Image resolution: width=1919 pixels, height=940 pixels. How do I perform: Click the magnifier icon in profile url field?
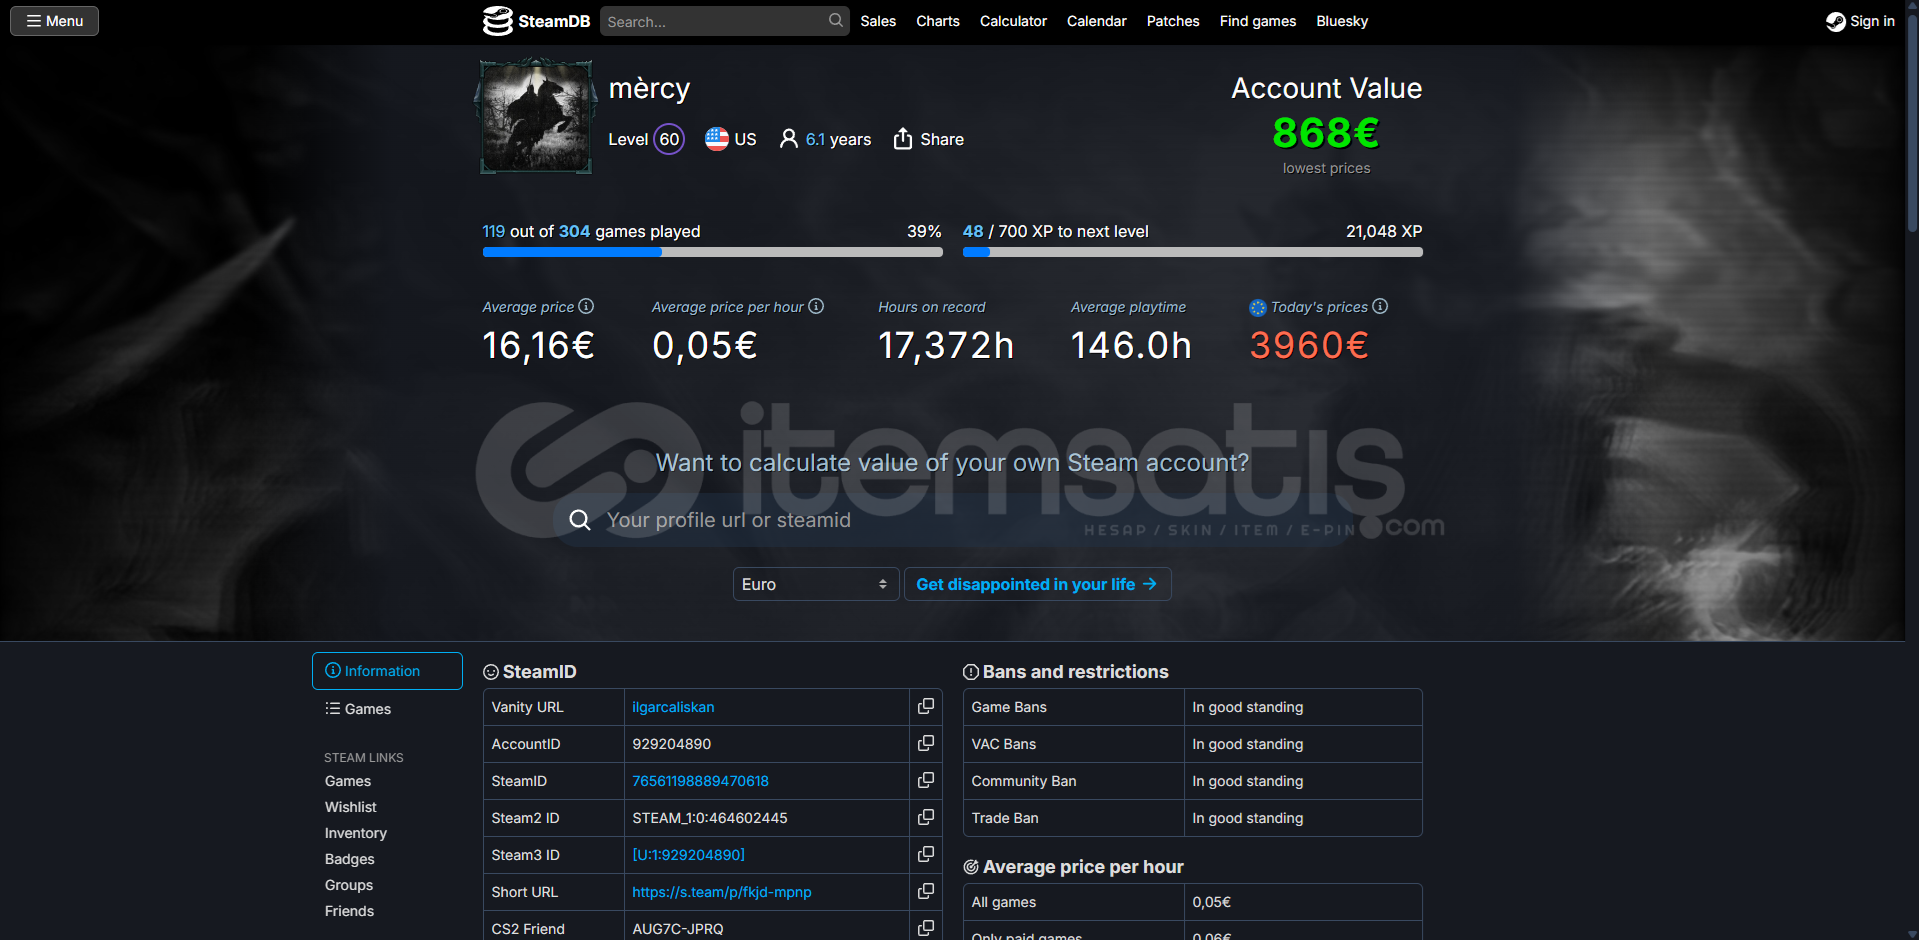(580, 520)
